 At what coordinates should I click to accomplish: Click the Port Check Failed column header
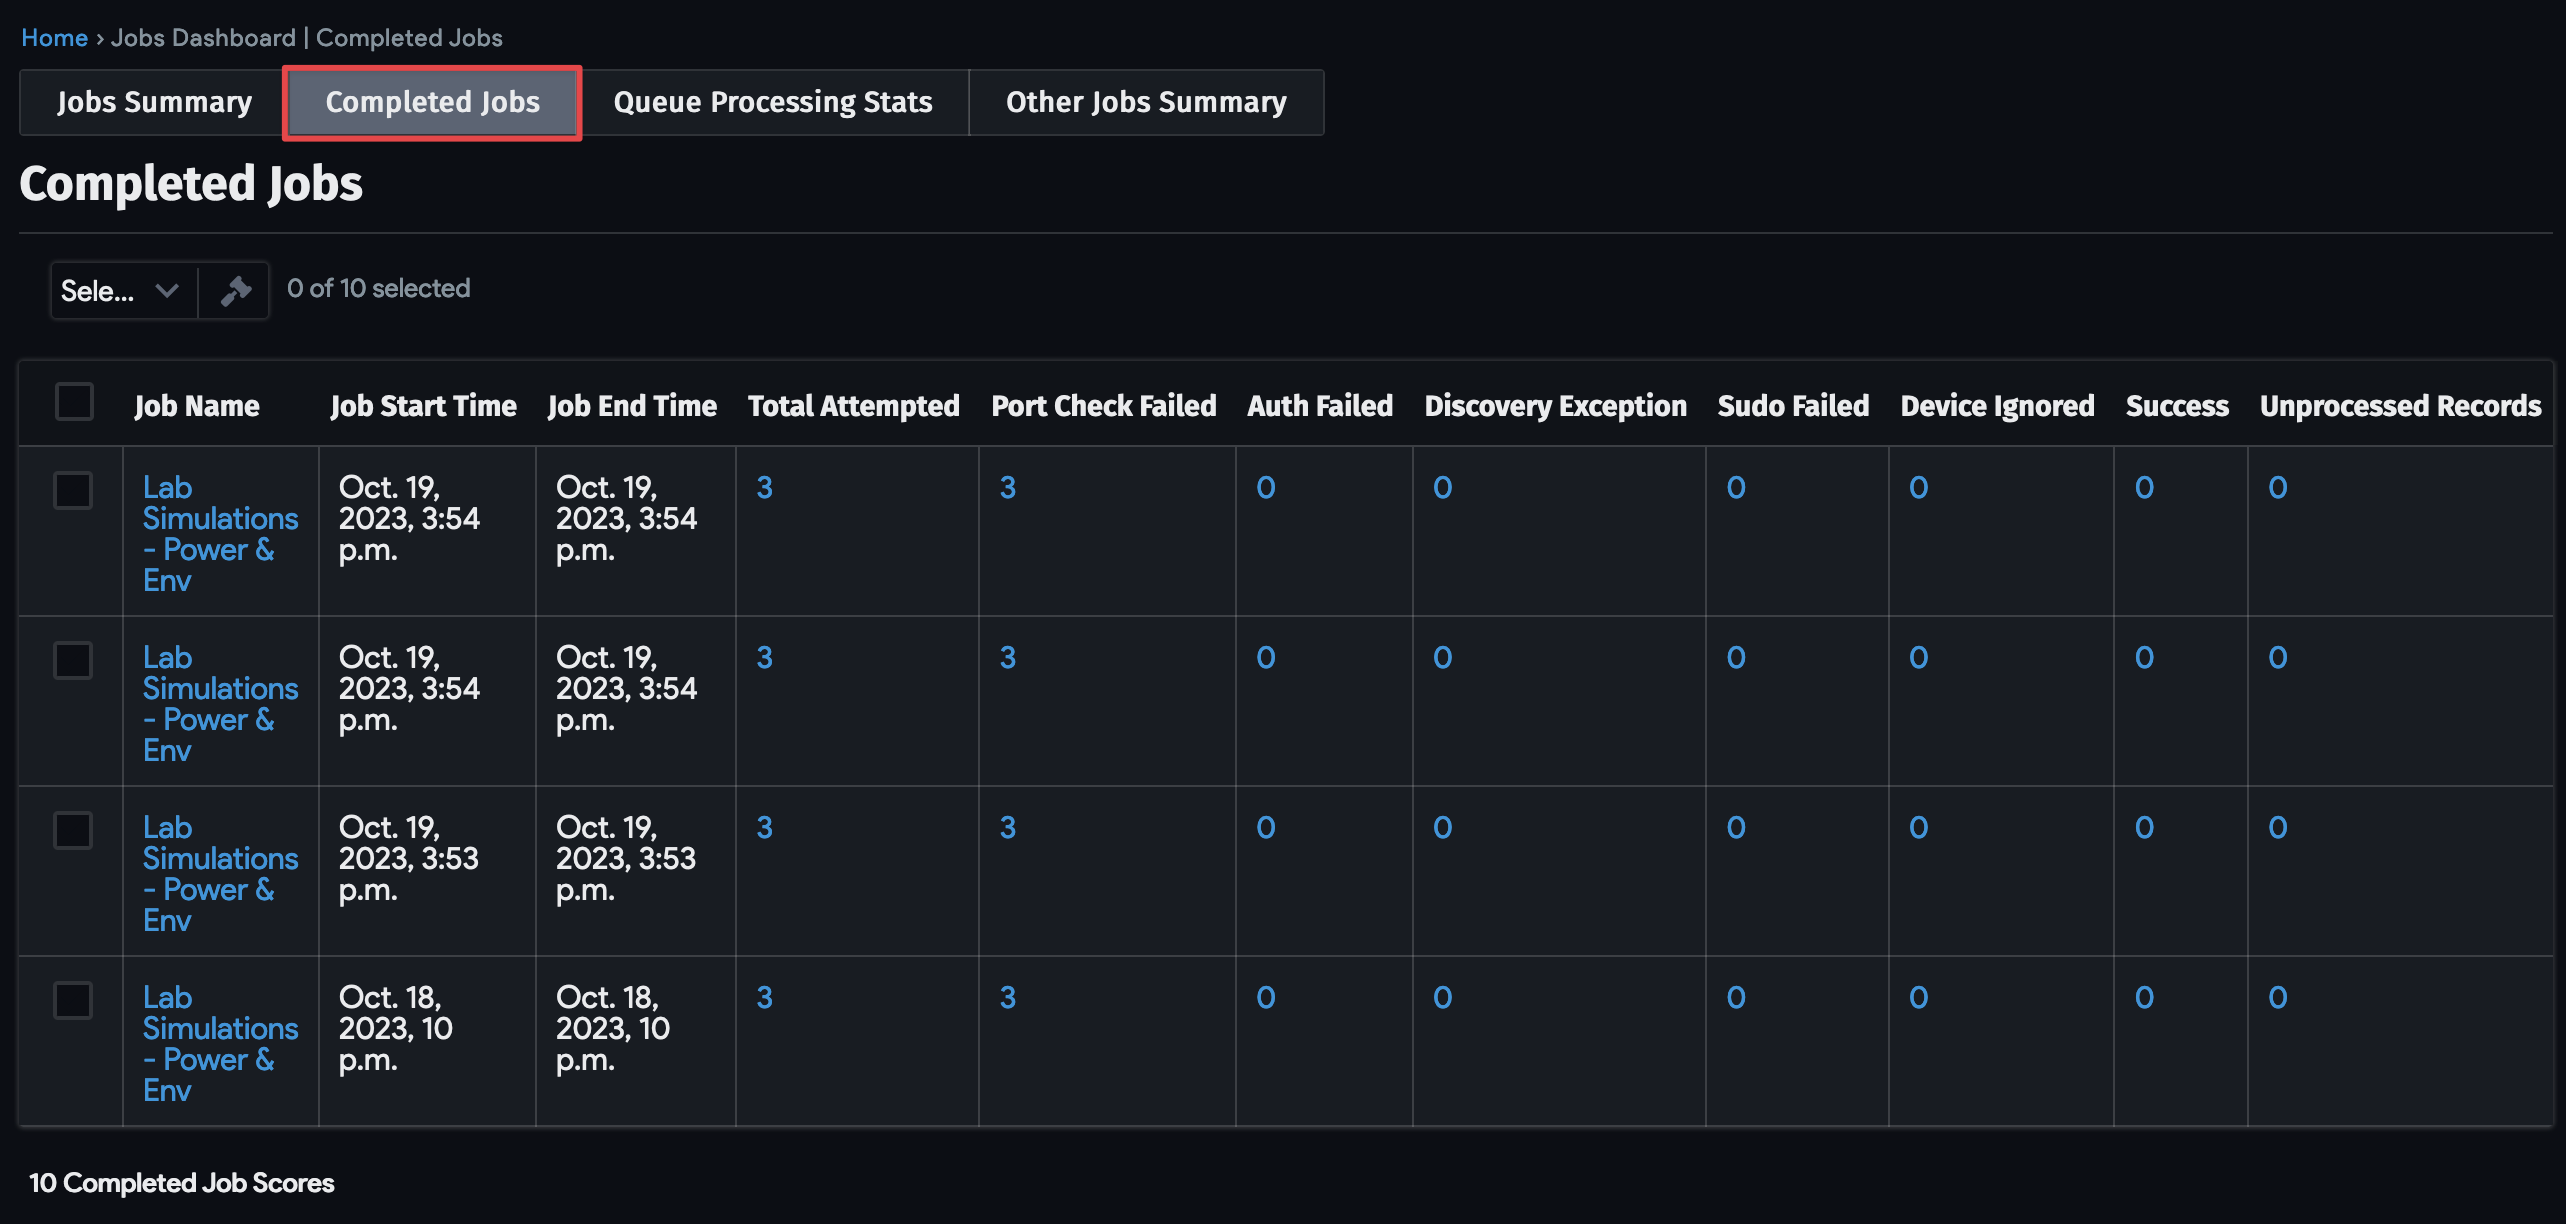click(x=1104, y=406)
